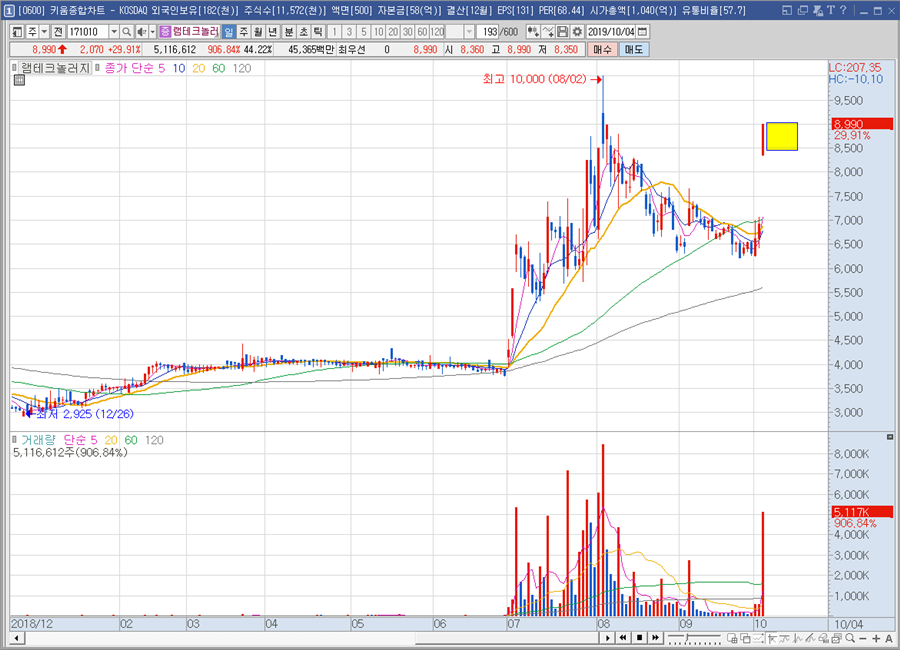Viewport: 900px width, 650px height.
Task: Click the copy window icon in title bar
Action: click(802, 10)
